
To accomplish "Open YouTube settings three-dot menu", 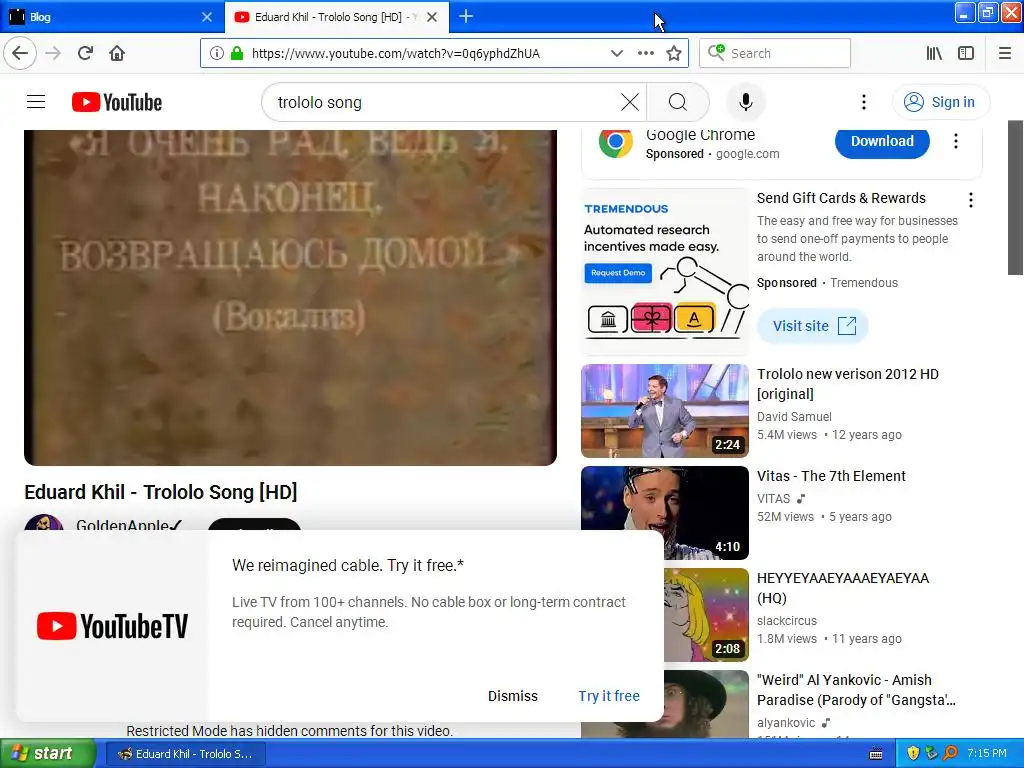I will pos(863,102).
